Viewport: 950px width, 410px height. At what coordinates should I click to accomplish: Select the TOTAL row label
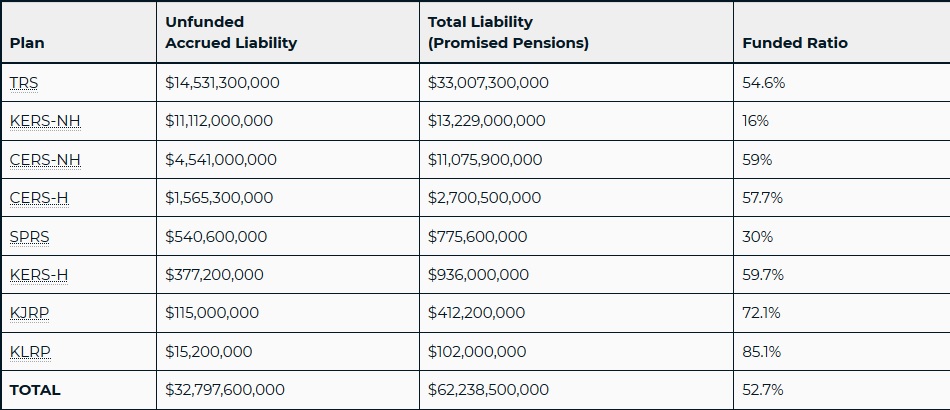click(35, 390)
